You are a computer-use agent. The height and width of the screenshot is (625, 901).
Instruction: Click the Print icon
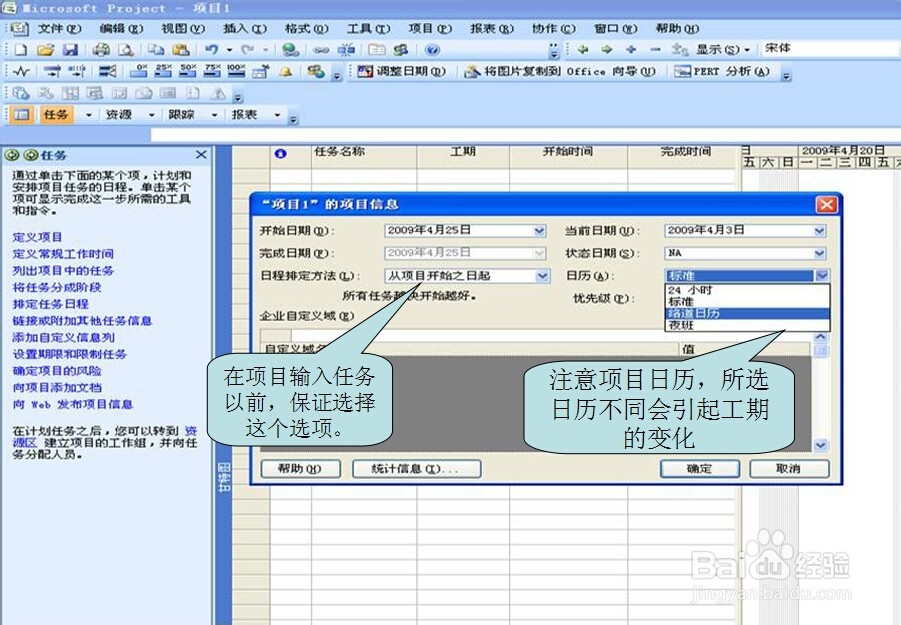pos(101,50)
